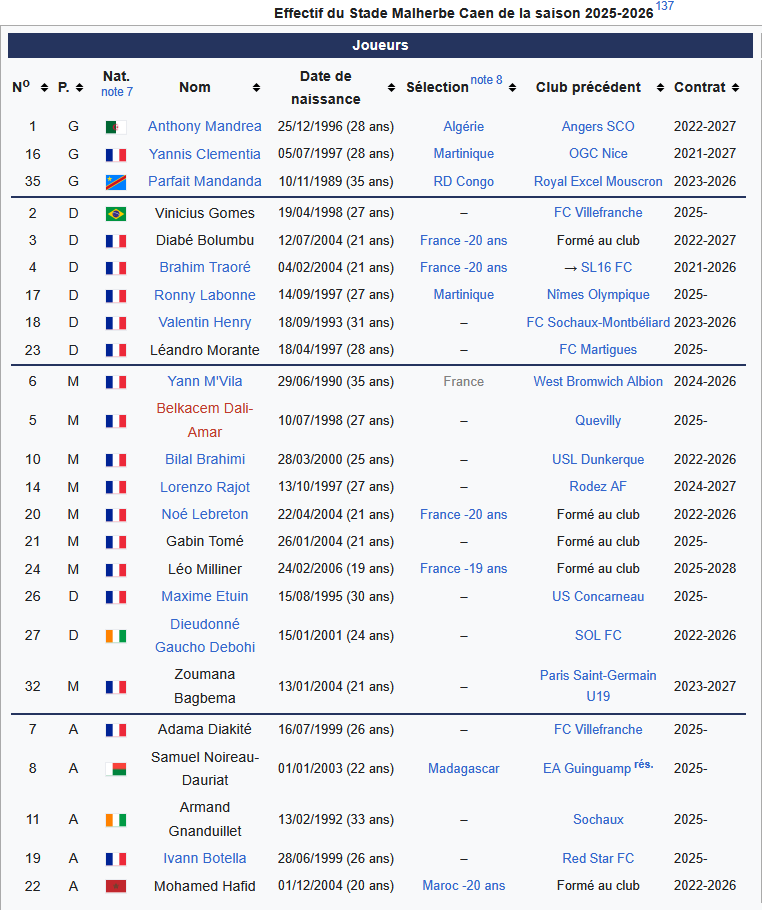Click the French flag beside Yann M'Vila
The height and width of the screenshot is (910, 762).
point(116,382)
